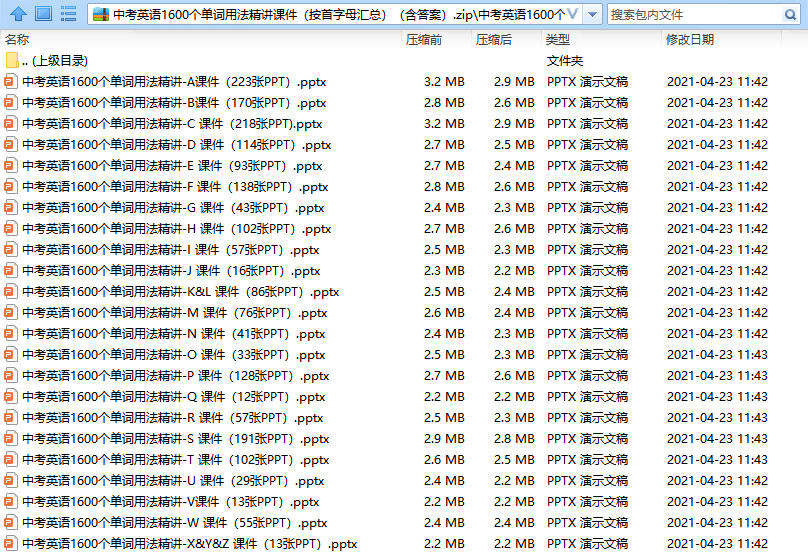Sort files by 名称 column header

click(18, 39)
